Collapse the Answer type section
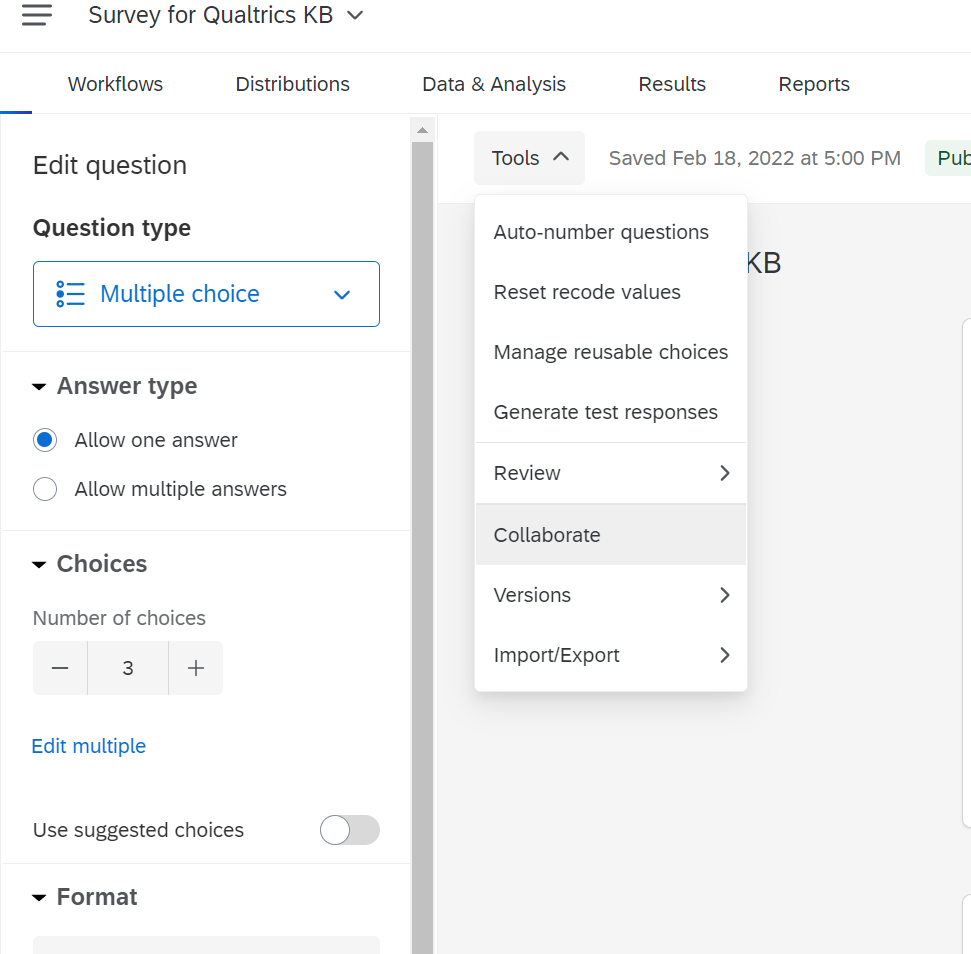Screen dimensions: 971x954 click(x=38, y=385)
